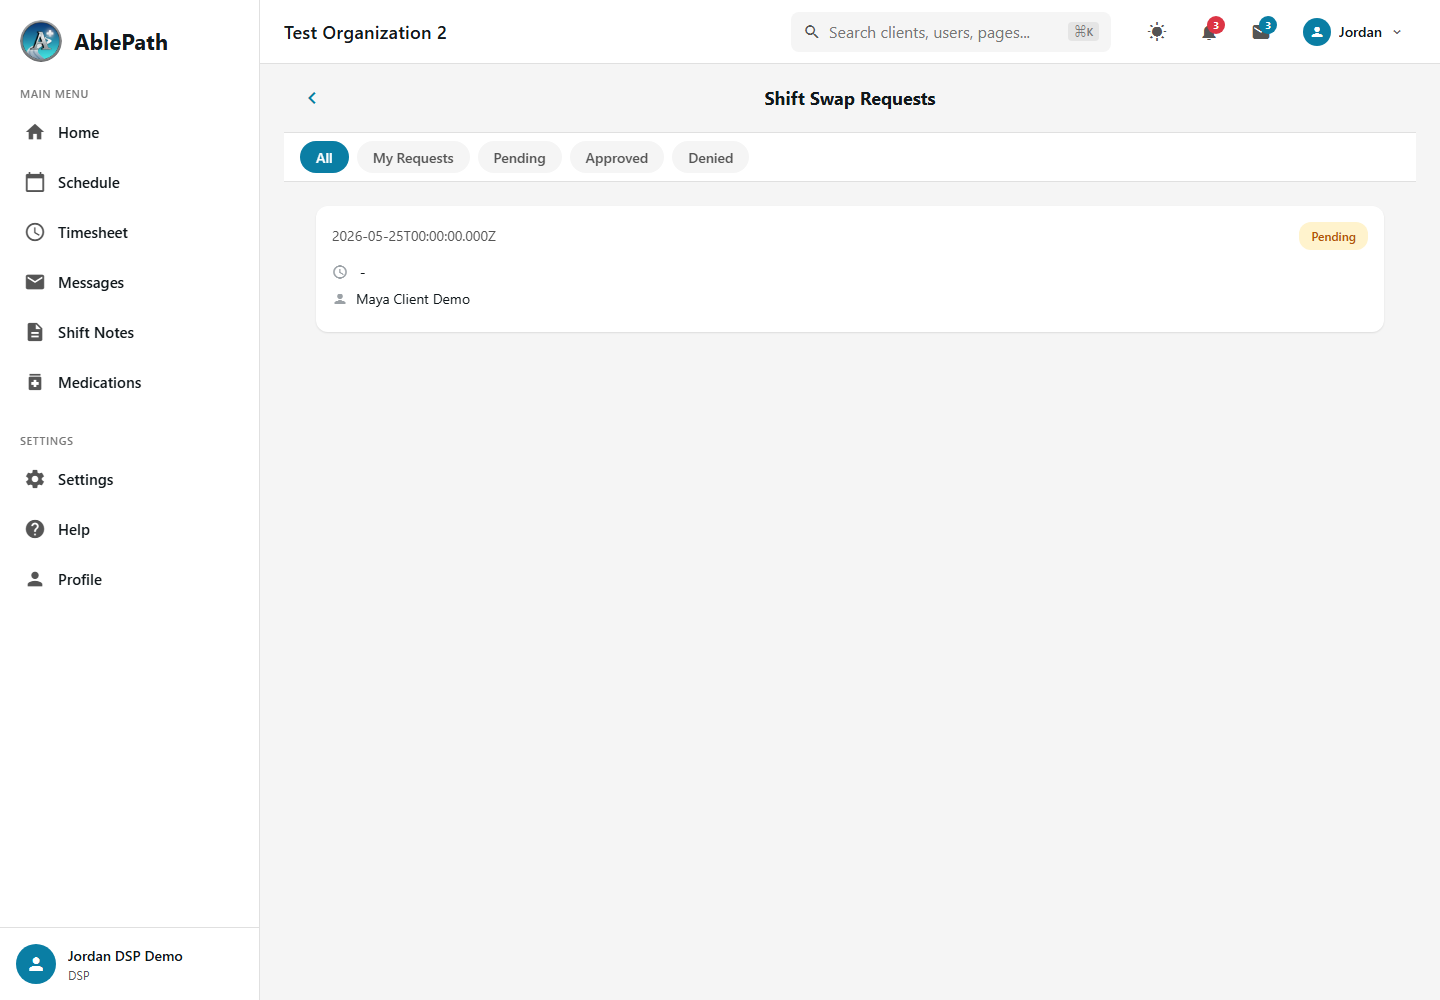The image size is (1440, 1000).
Task: Open the Help question mark icon
Action: [35, 529]
